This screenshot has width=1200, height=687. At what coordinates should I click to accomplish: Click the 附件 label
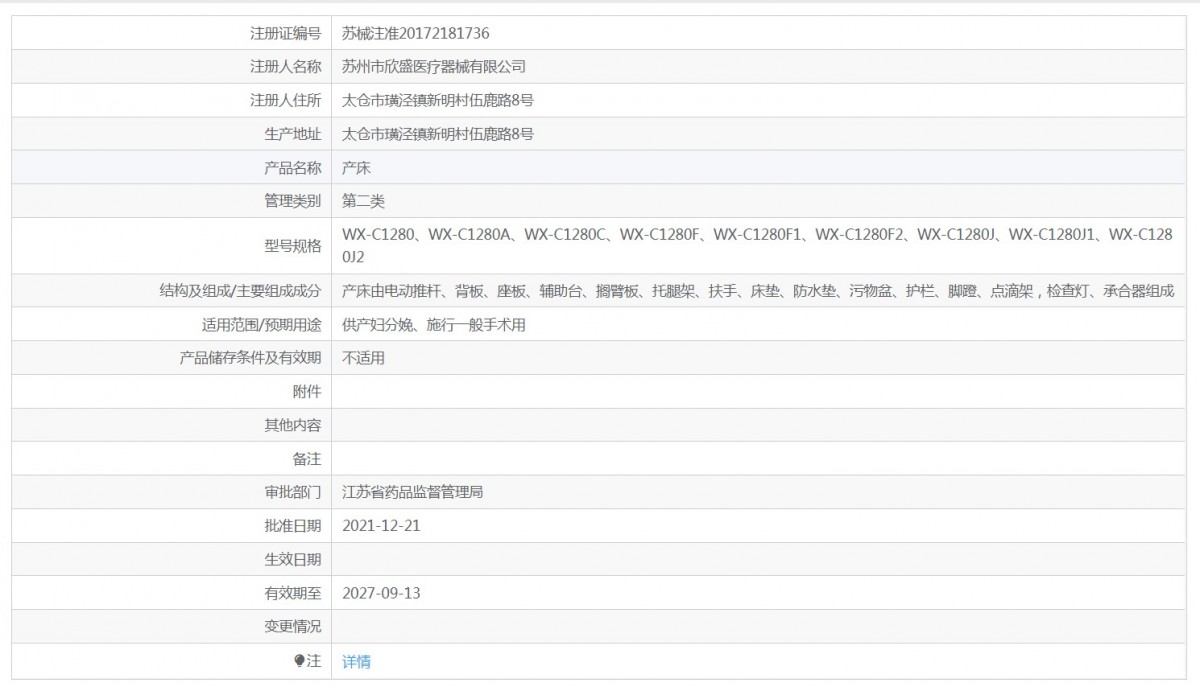click(307, 391)
